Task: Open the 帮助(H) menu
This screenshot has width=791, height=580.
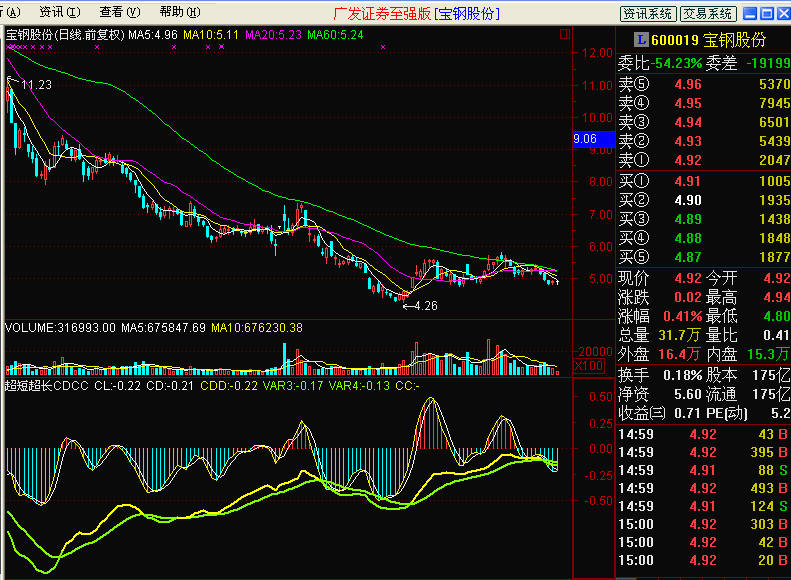Action: (x=180, y=12)
